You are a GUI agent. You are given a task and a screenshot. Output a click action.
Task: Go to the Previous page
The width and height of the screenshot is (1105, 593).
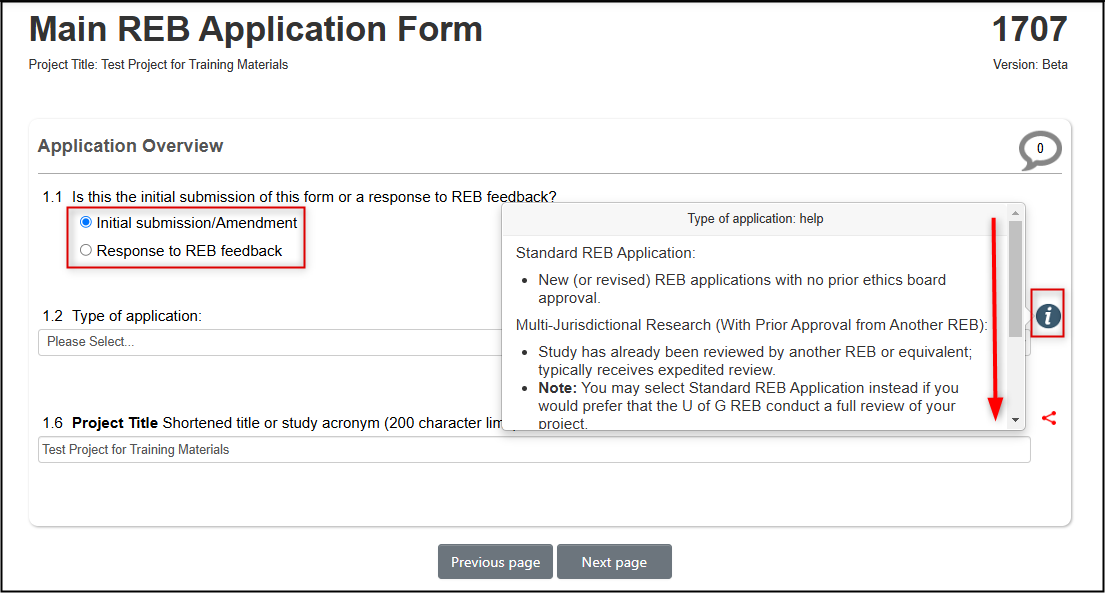tap(495, 562)
